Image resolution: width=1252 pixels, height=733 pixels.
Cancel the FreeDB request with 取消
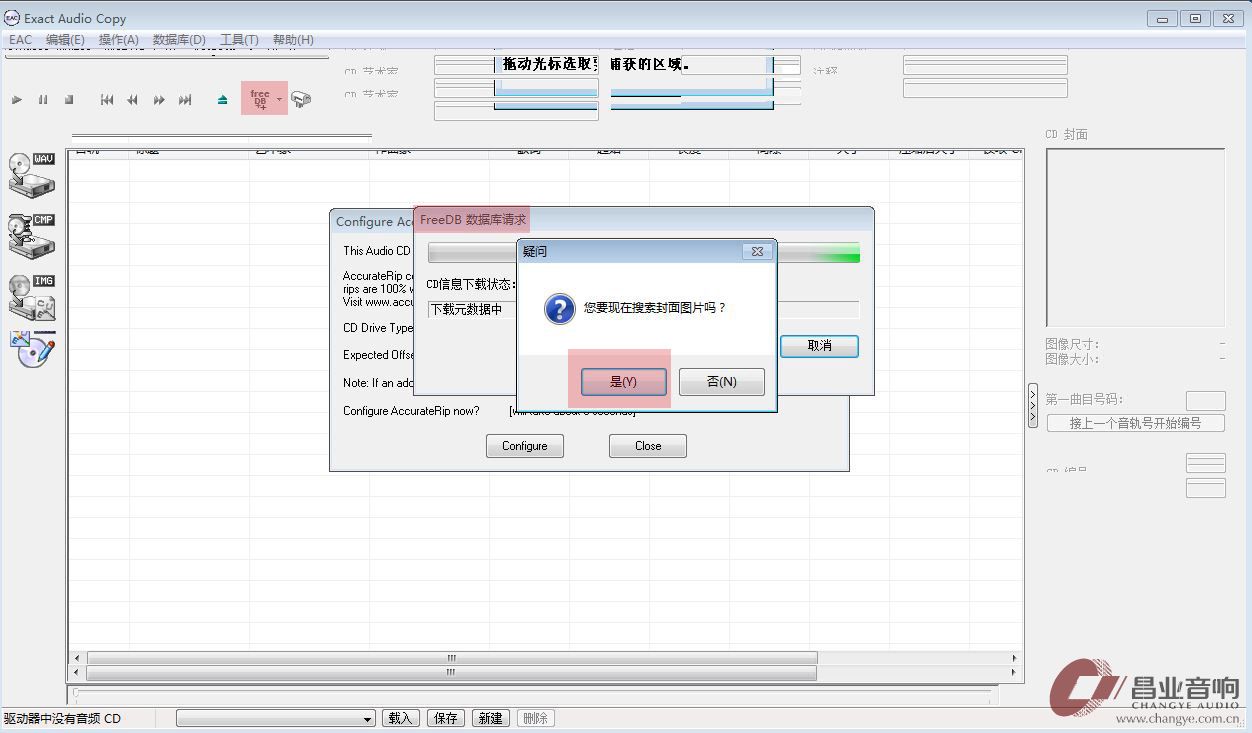(x=819, y=346)
